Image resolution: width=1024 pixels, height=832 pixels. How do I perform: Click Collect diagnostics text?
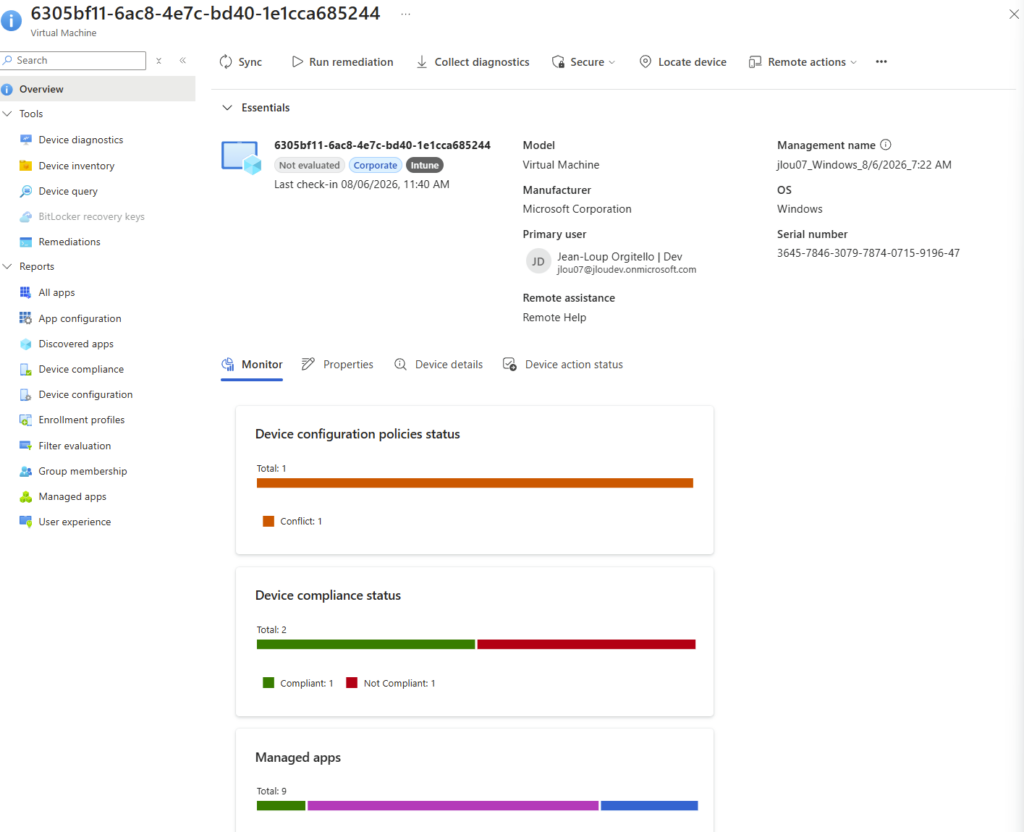[x=482, y=62]
